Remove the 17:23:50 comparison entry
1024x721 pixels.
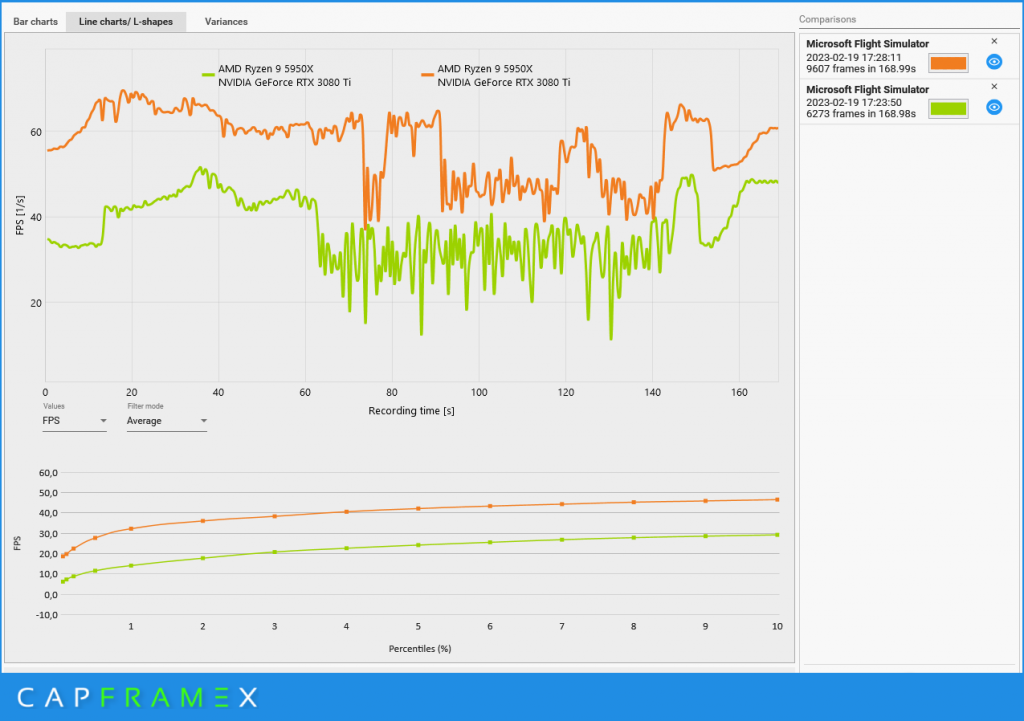pos(994,86)
